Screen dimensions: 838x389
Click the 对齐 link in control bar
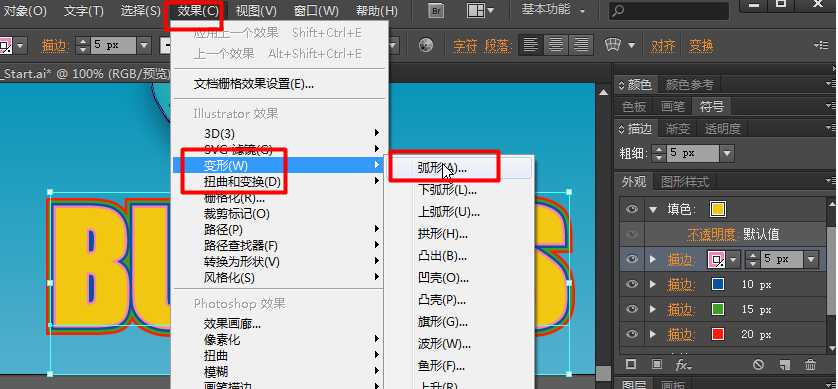(x=663, y=46)
